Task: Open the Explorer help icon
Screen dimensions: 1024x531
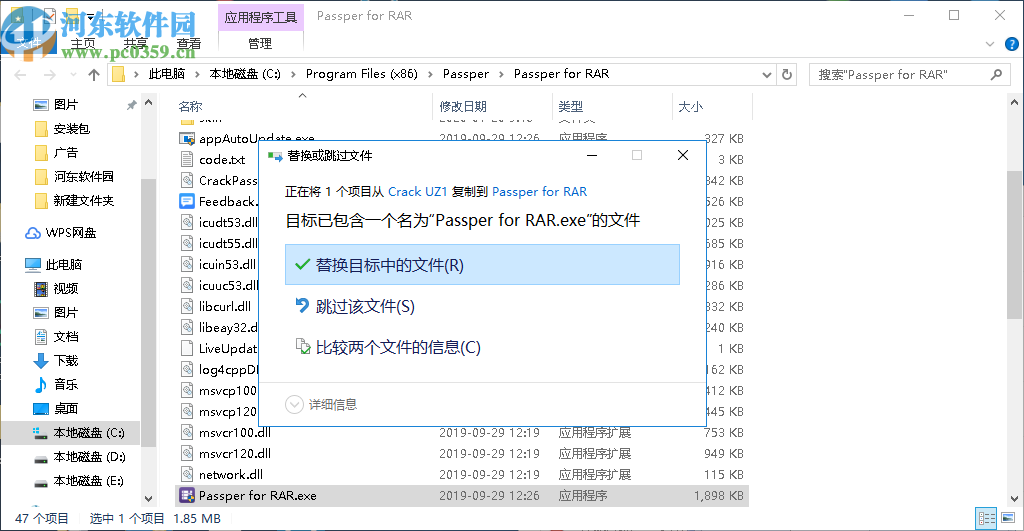Action: point(1012,44)
